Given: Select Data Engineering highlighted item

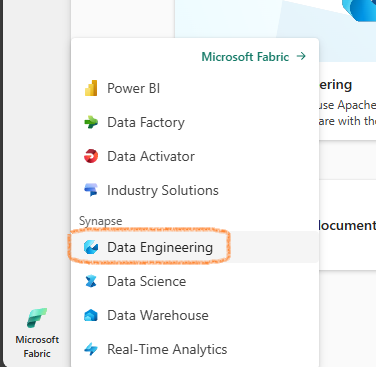Looking at the screenshot, I should pyautogui.click(x=160, y=248).
